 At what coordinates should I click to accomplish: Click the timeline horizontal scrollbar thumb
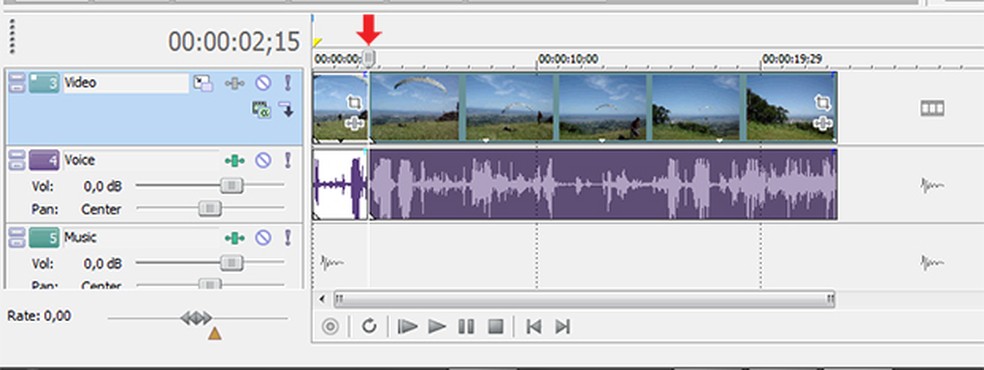tap(584, 299)
